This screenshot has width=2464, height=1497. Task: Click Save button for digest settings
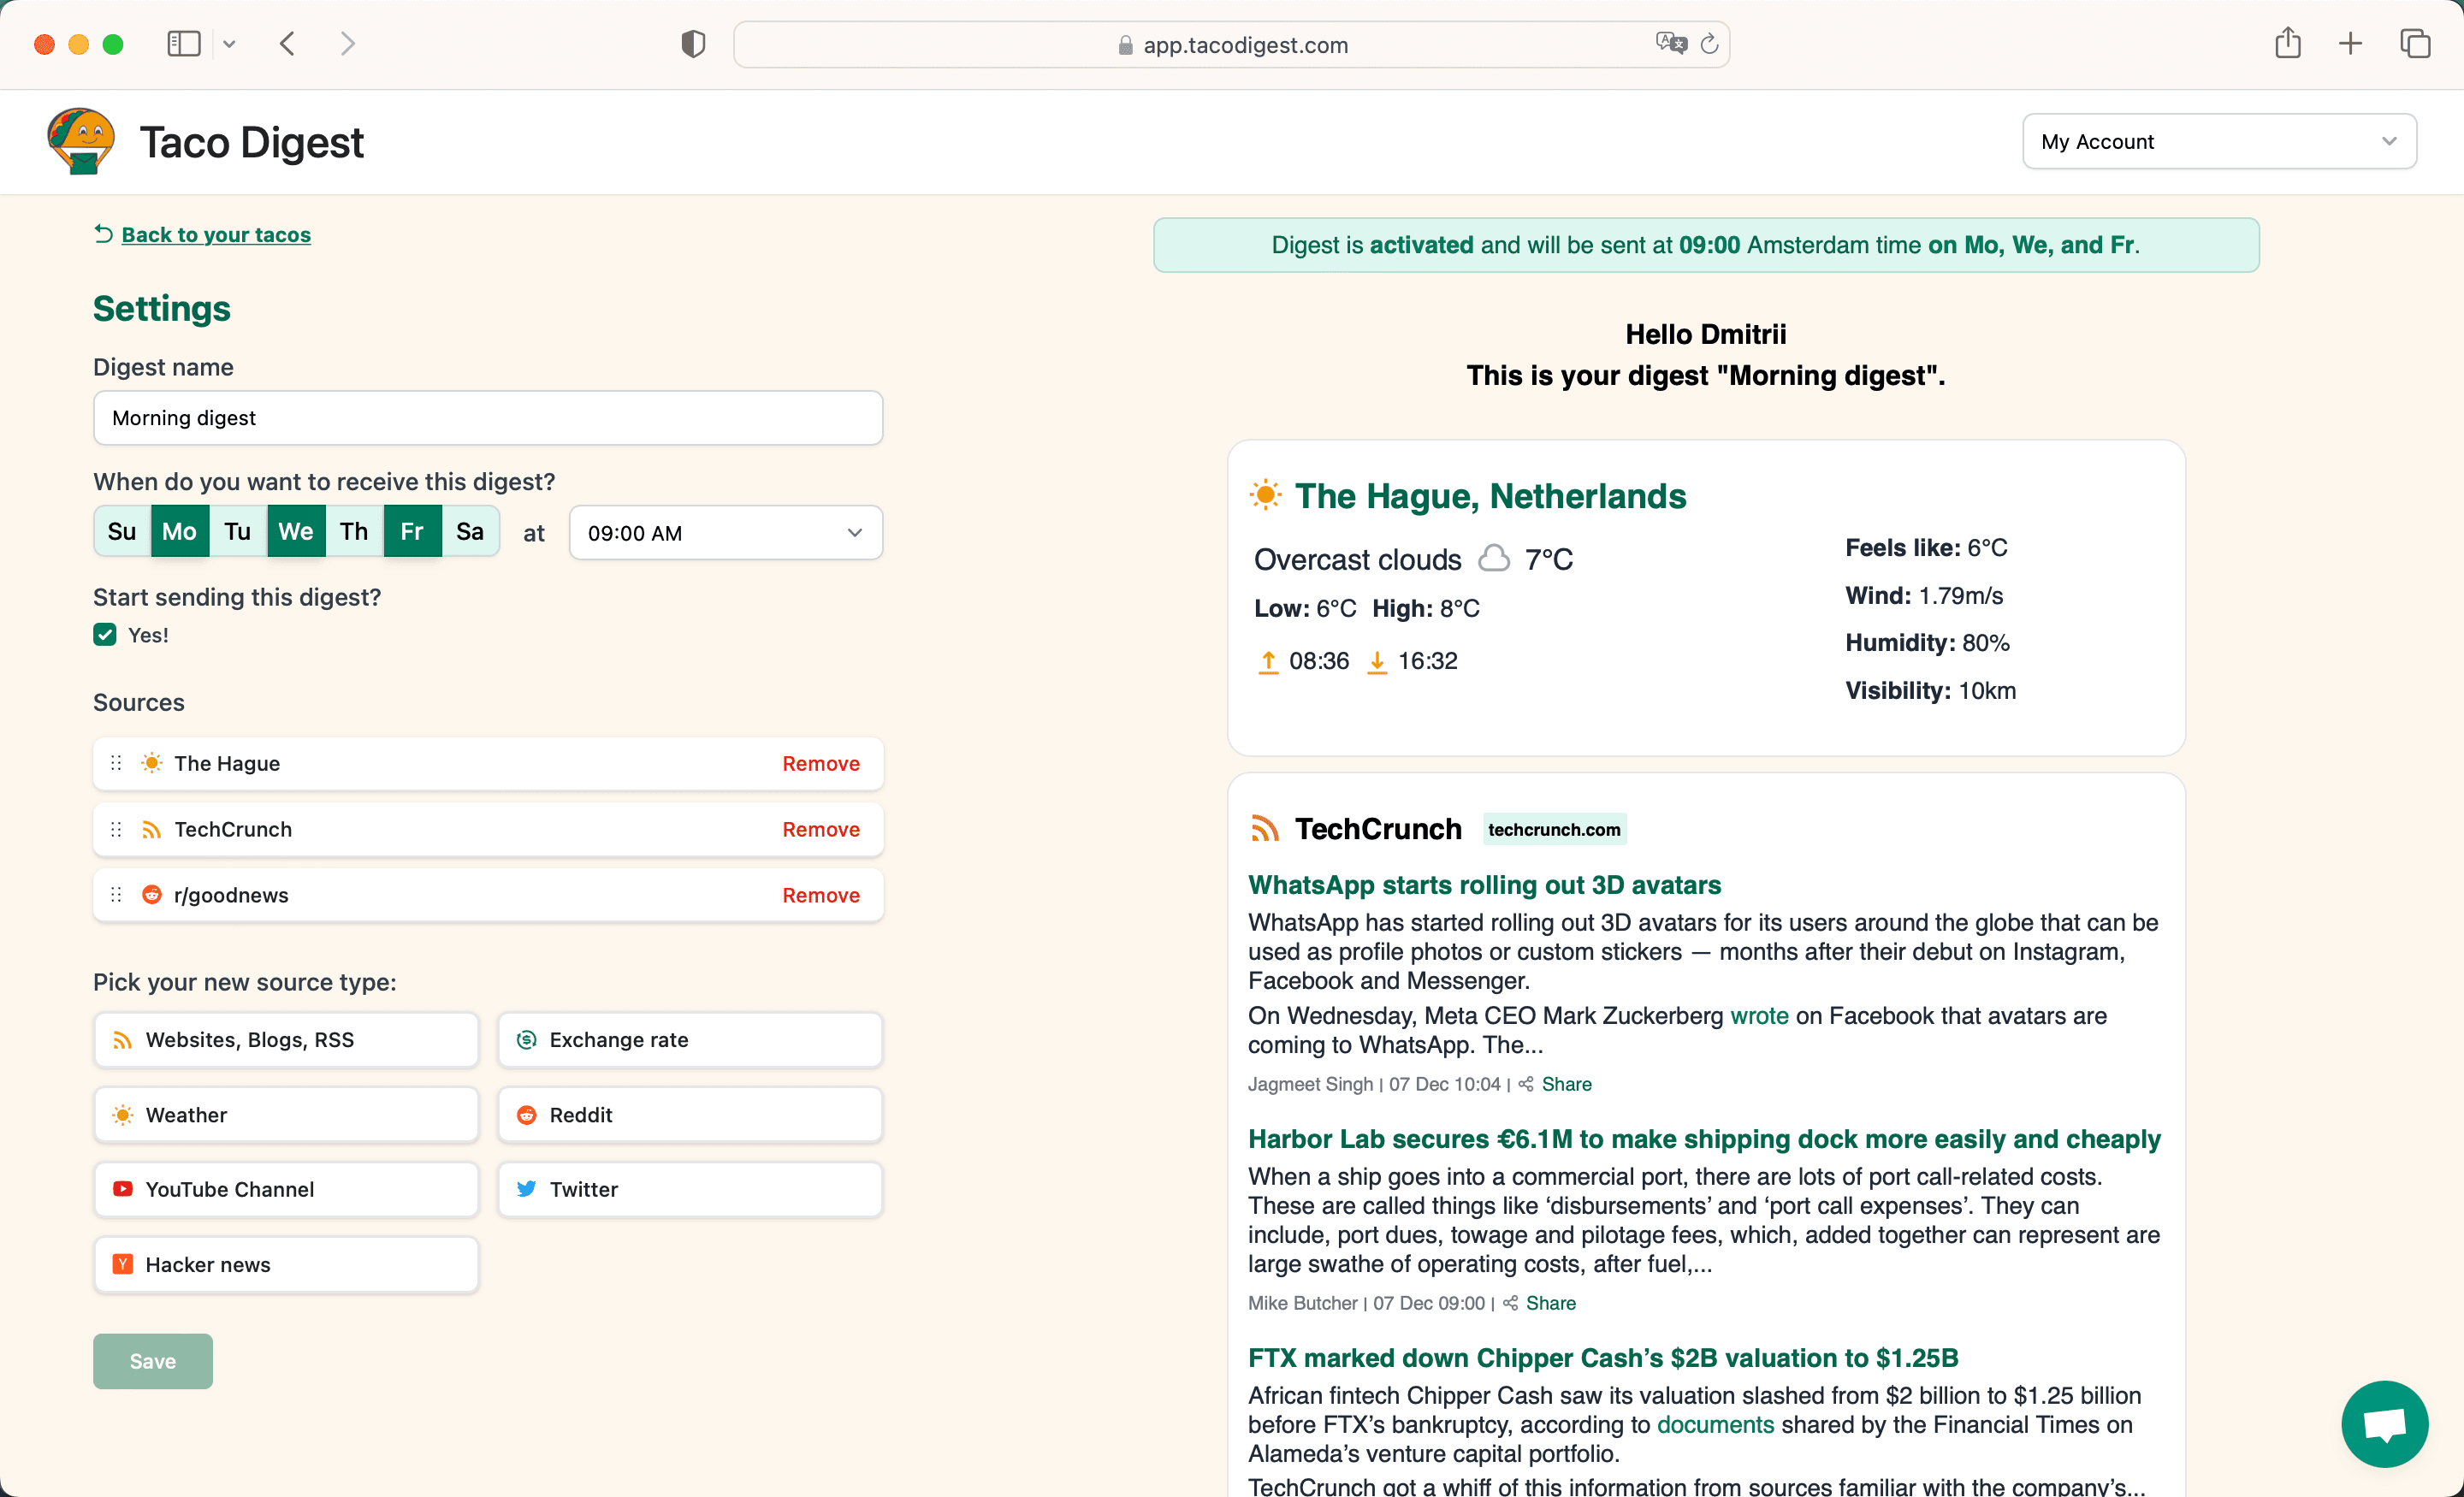tap(151, 1360)
